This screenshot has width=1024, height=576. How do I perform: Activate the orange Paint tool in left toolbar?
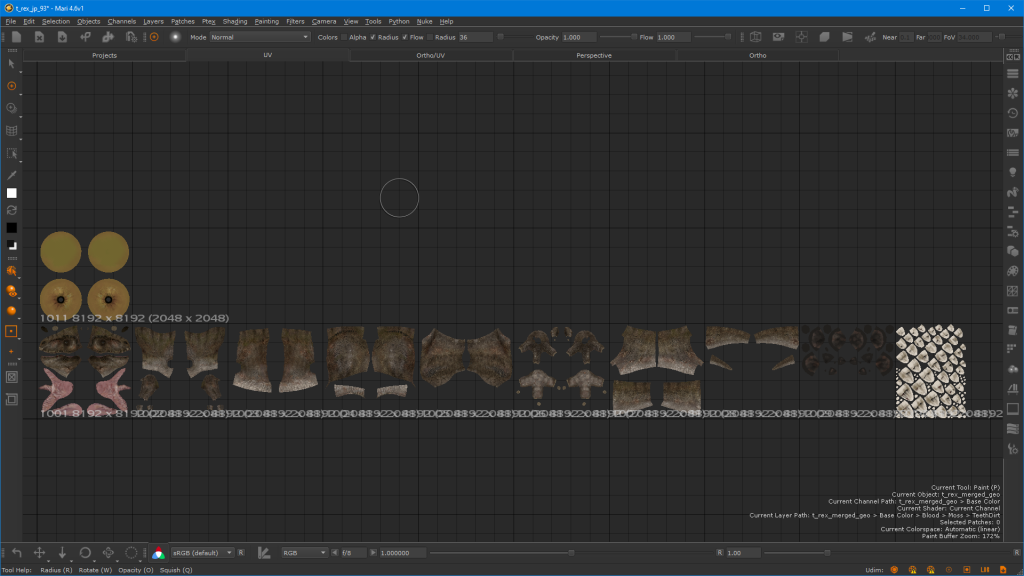(12, 86)
